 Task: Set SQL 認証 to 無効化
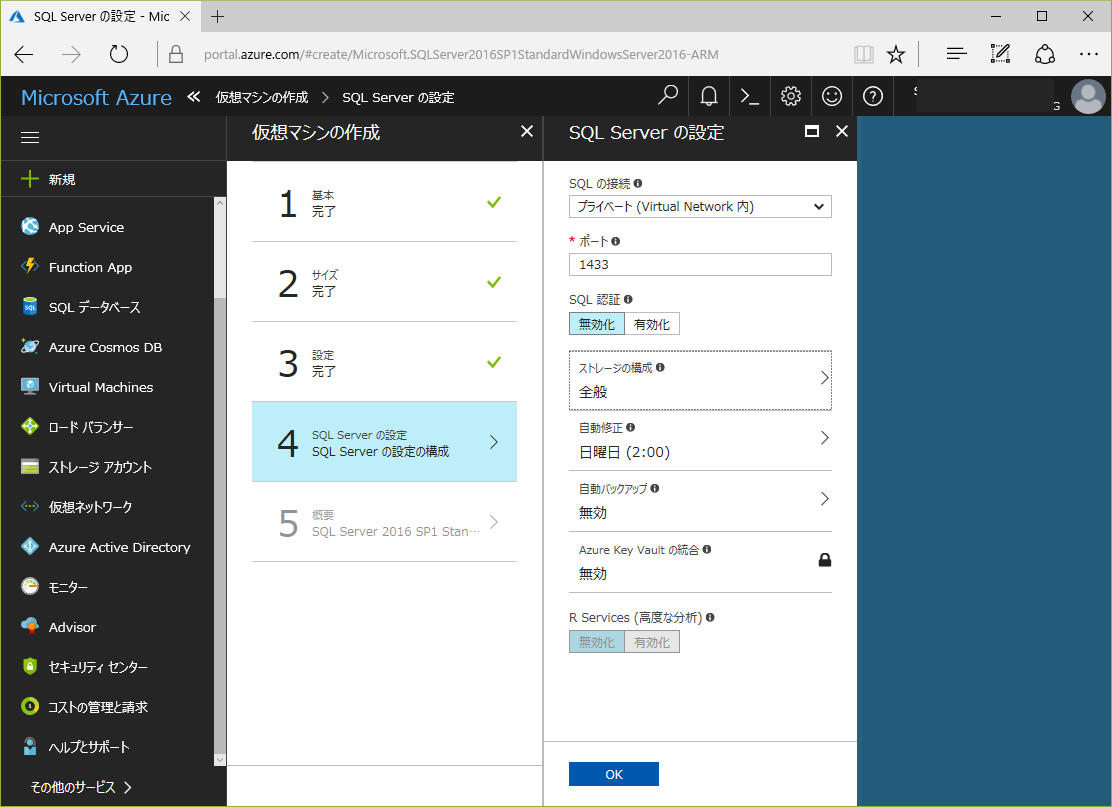[x=596, y=324]
